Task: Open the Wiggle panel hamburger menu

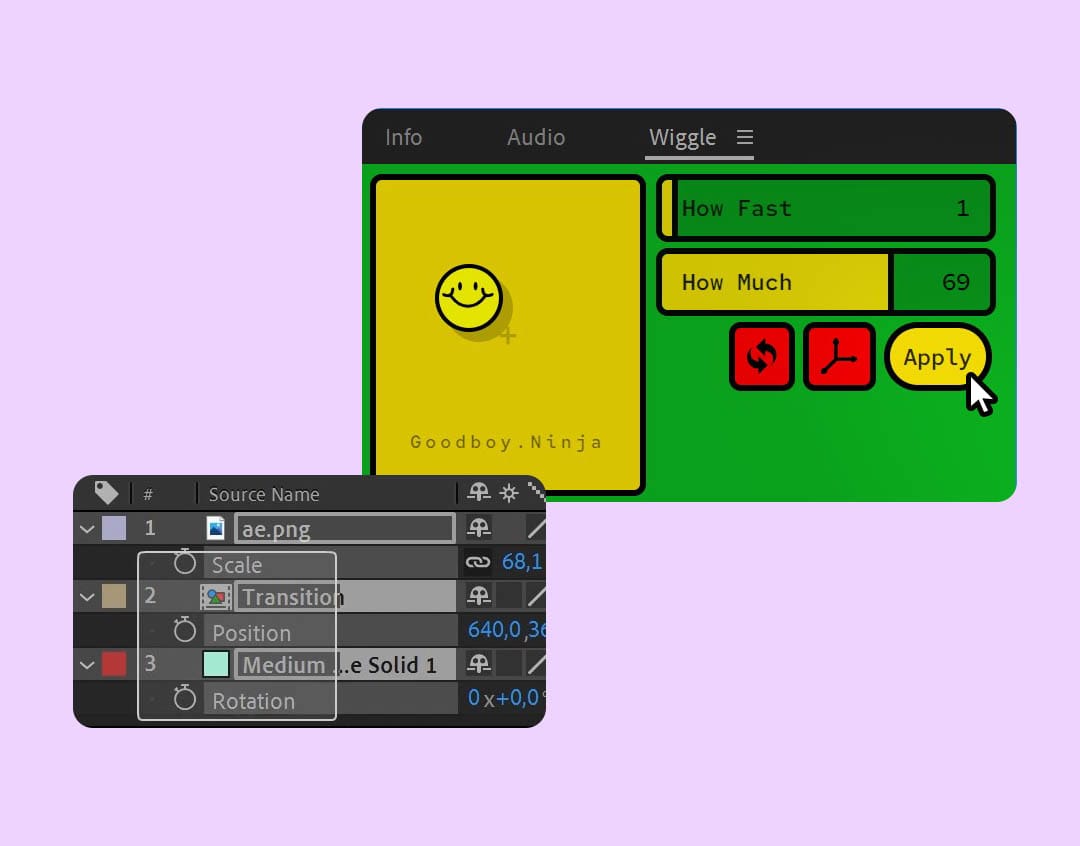Action: point(745,138)
